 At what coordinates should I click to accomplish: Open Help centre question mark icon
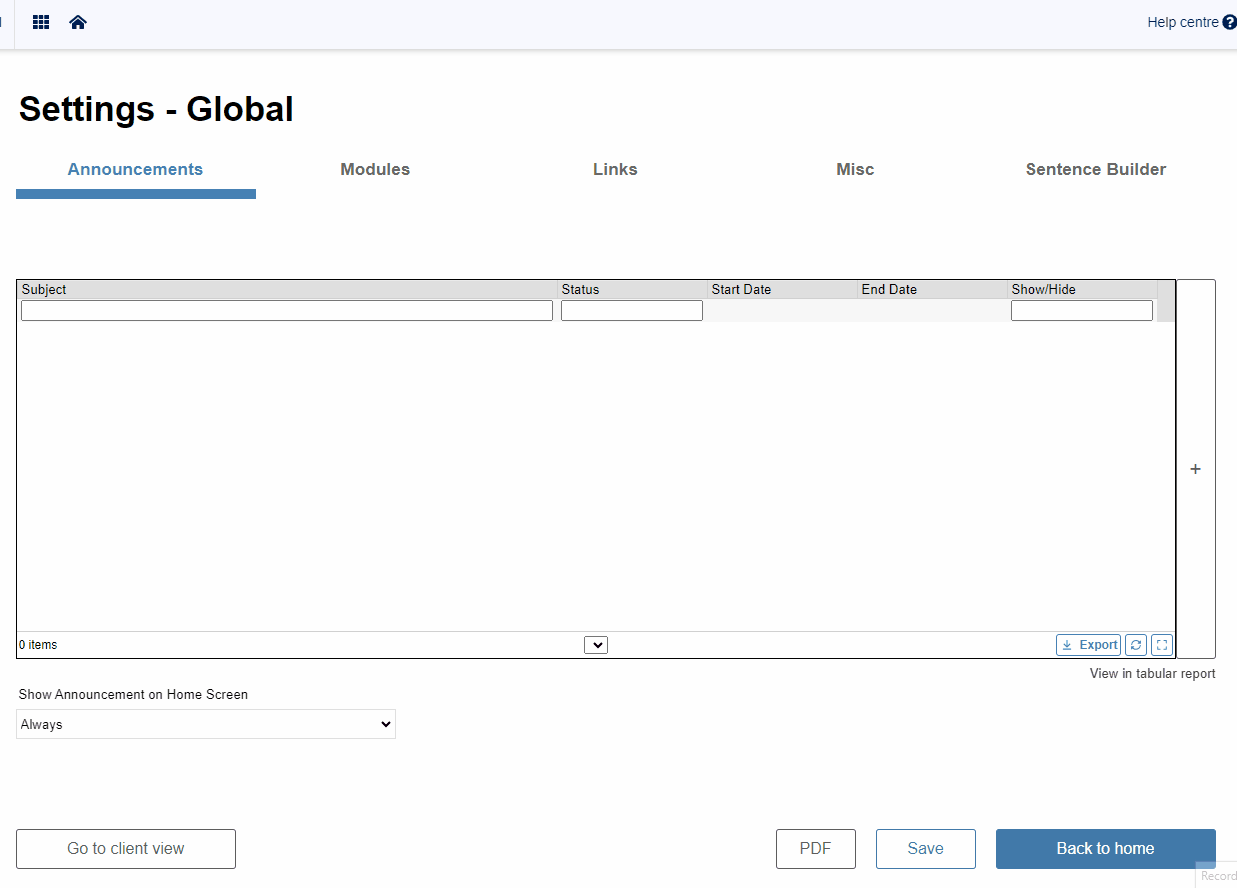1229,22
